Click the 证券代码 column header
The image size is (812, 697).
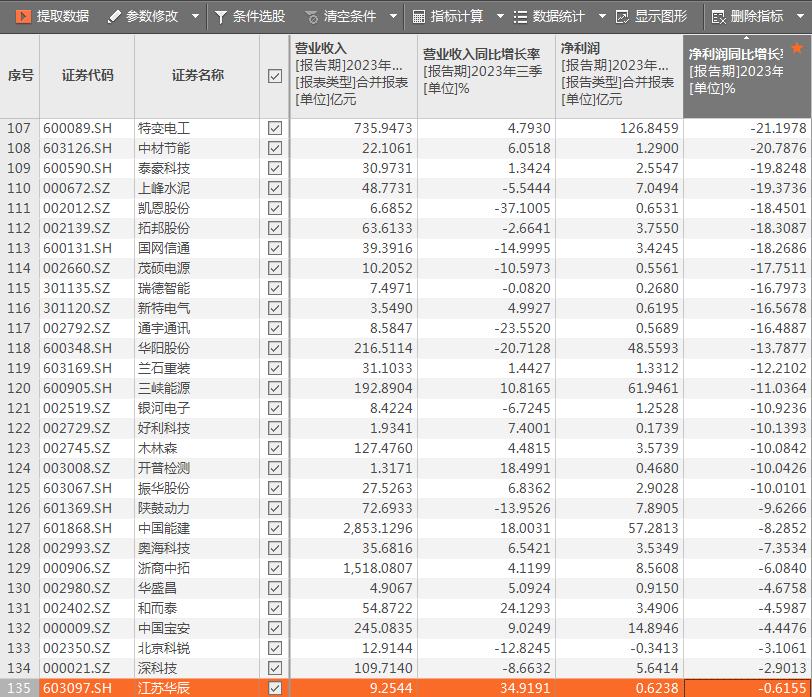pyautogui.click(x=87, y=76)
